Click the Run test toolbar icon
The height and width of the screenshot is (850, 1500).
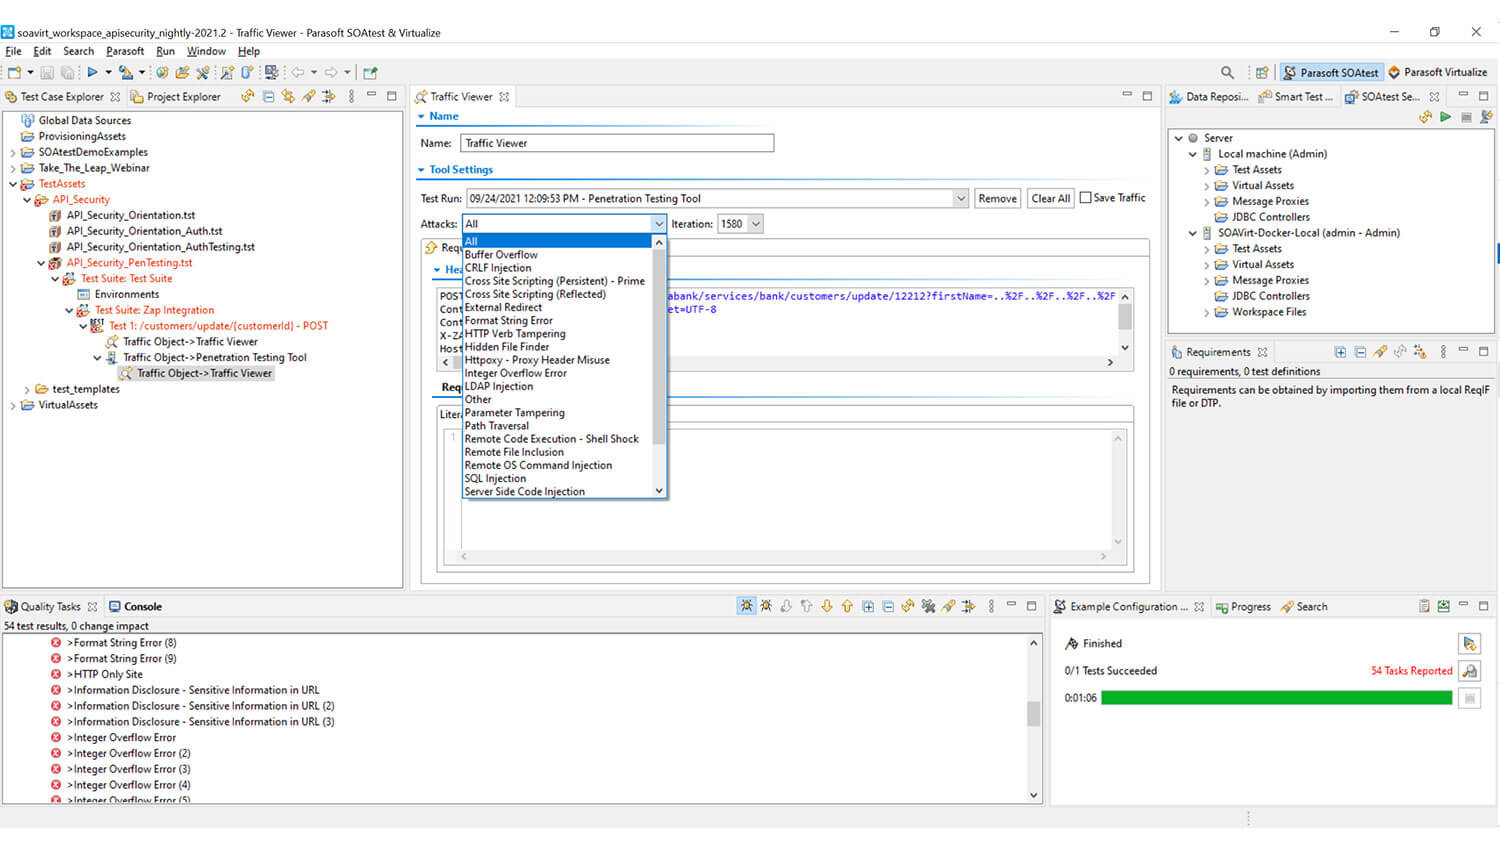tap(92, 72)
